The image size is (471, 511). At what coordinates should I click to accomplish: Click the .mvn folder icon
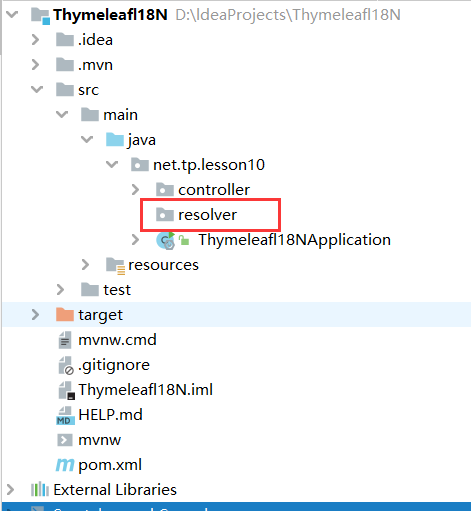pyautogui.click(x=65, y=65)
